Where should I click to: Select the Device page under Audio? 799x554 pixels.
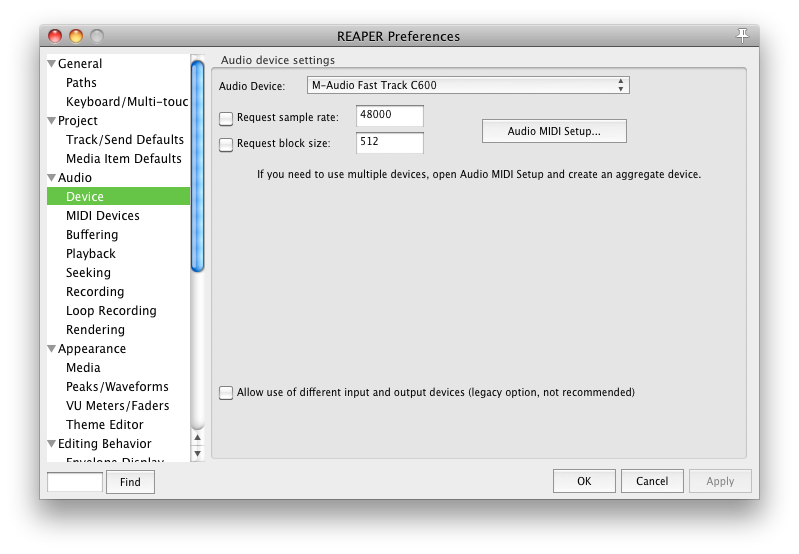(x=118, y=196)
